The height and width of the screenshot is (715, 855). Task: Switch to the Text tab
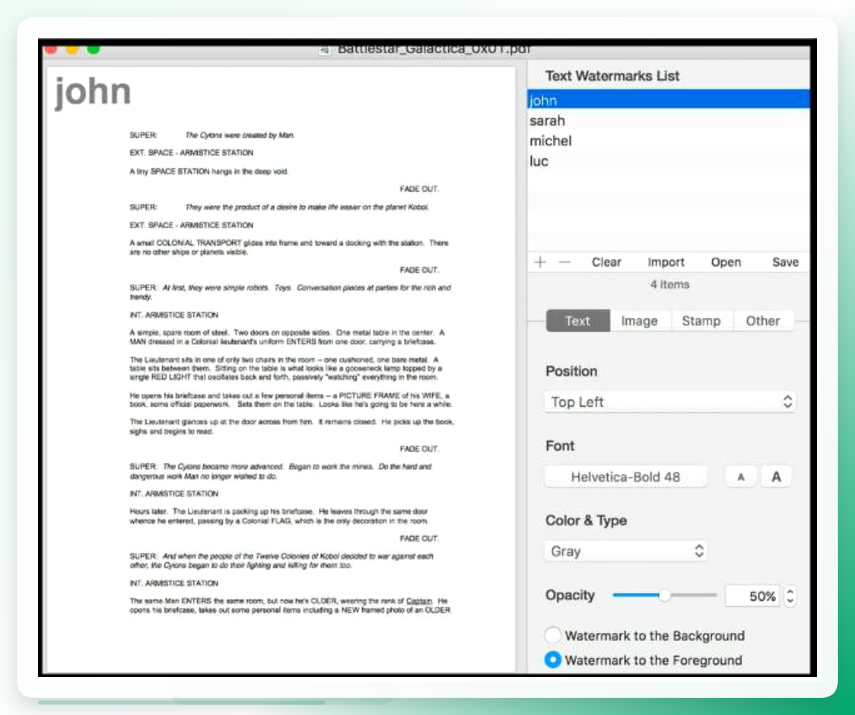577,321
